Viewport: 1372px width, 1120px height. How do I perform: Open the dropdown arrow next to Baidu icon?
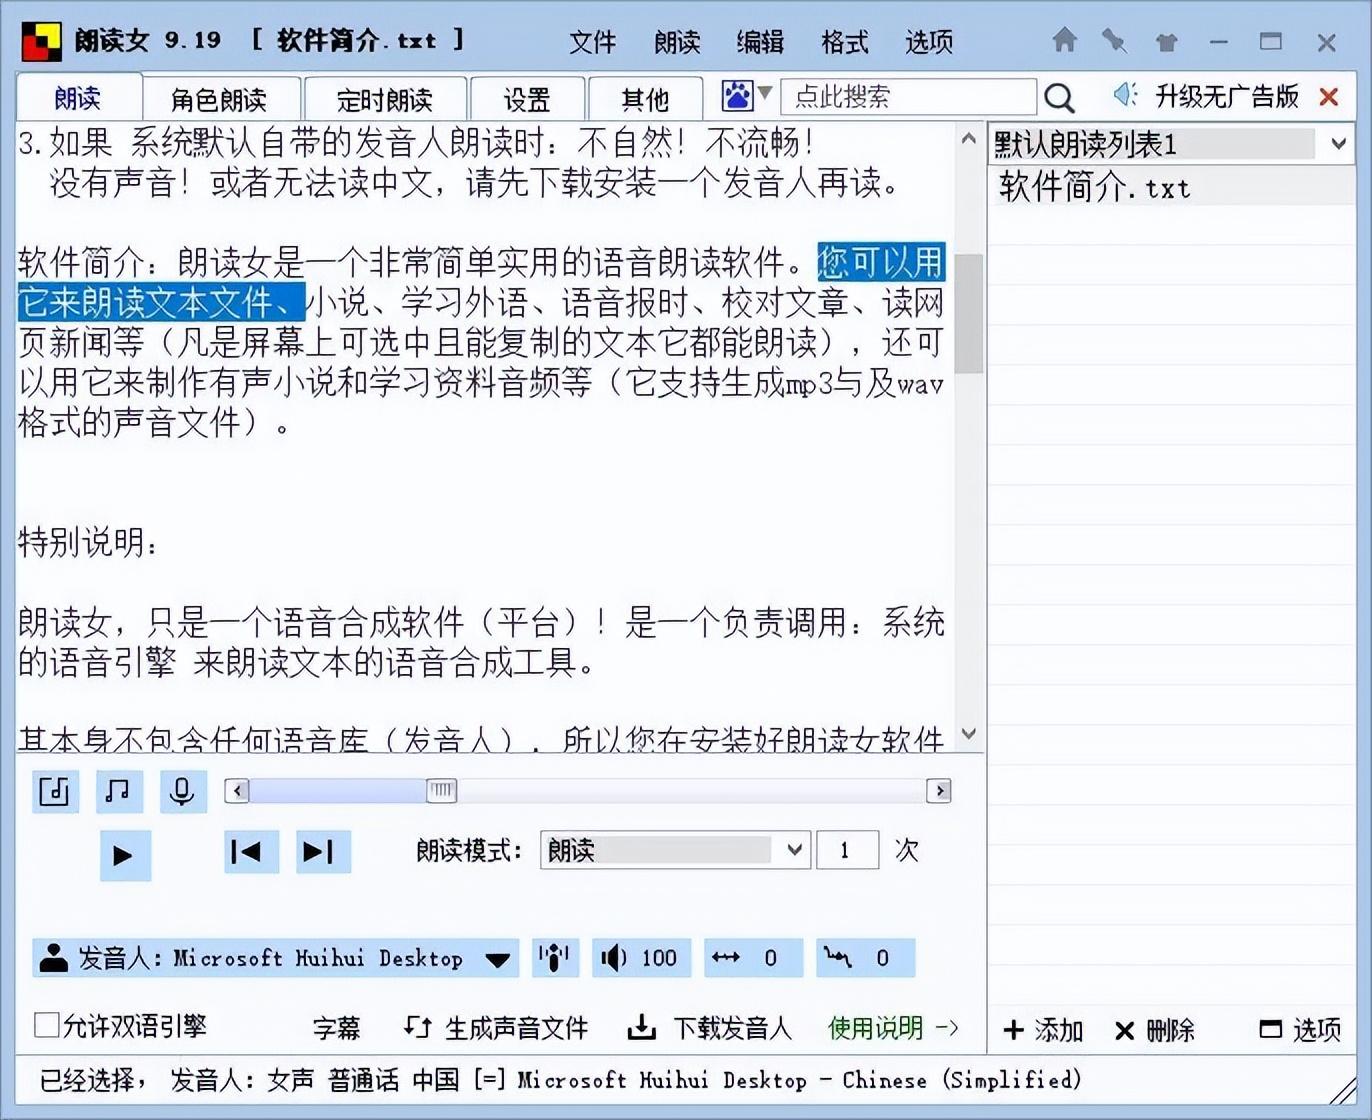coord(765,93)
